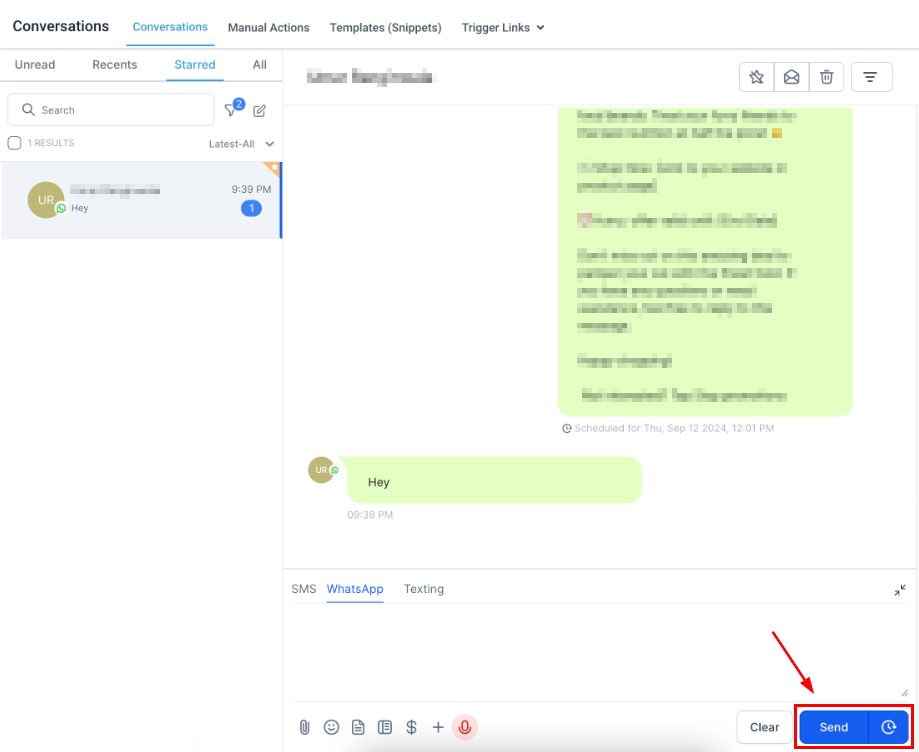Open the conversation filter funnel icon

231,110
